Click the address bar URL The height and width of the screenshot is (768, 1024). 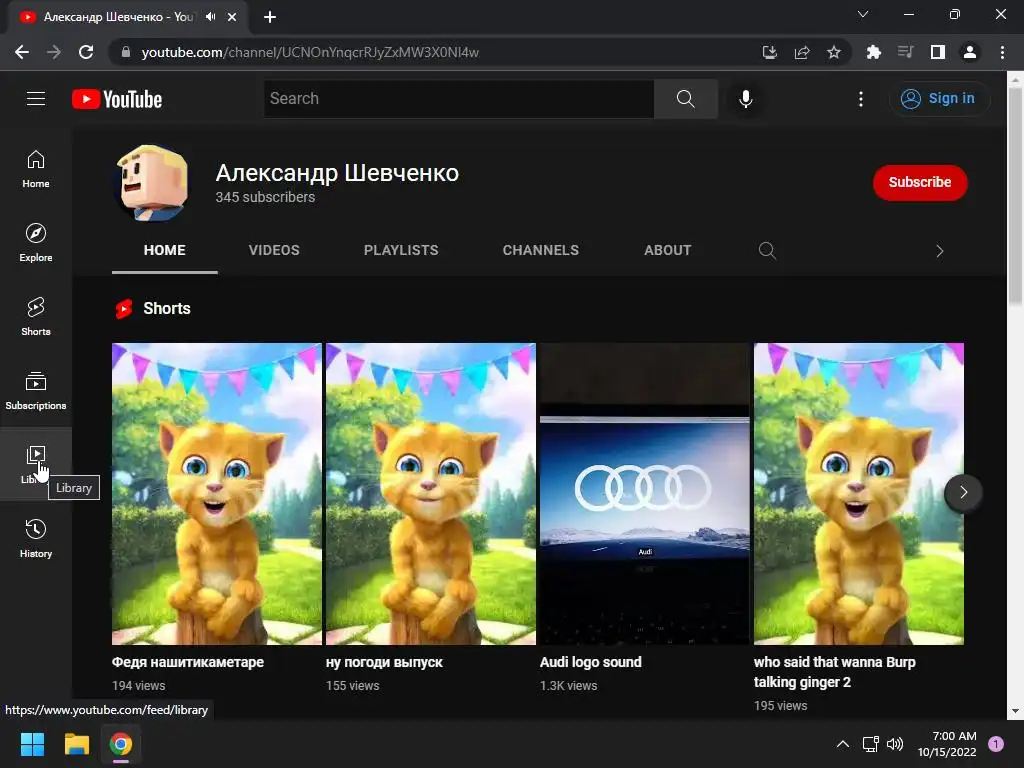(310, 52)
